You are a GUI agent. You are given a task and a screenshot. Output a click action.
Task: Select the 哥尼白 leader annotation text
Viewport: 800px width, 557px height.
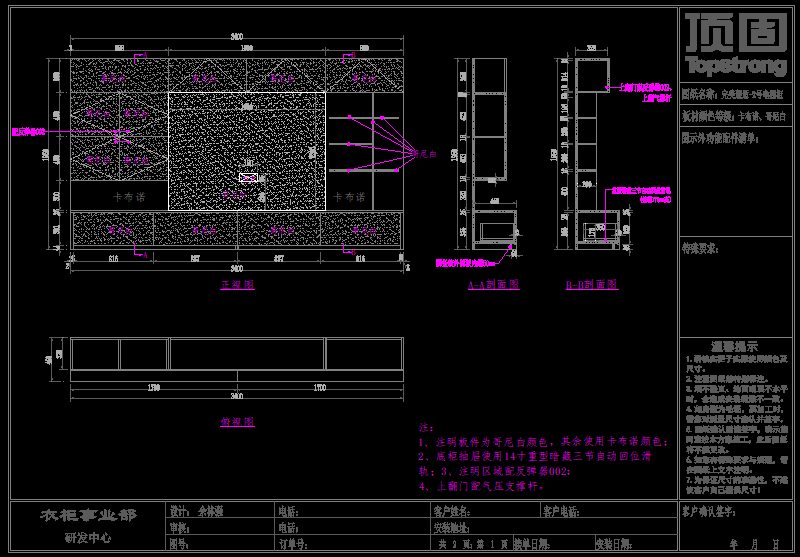tap(426, 154)
